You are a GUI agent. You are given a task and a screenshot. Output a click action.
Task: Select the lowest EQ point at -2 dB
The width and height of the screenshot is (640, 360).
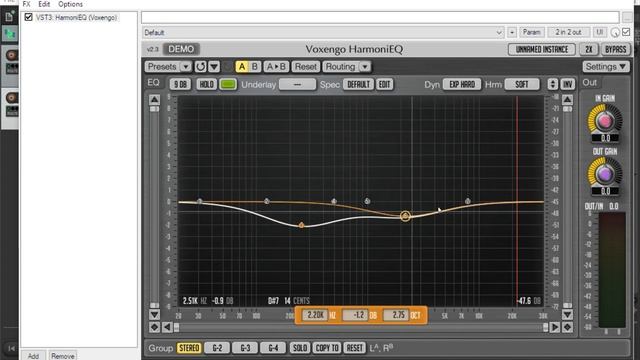(301, 225)
